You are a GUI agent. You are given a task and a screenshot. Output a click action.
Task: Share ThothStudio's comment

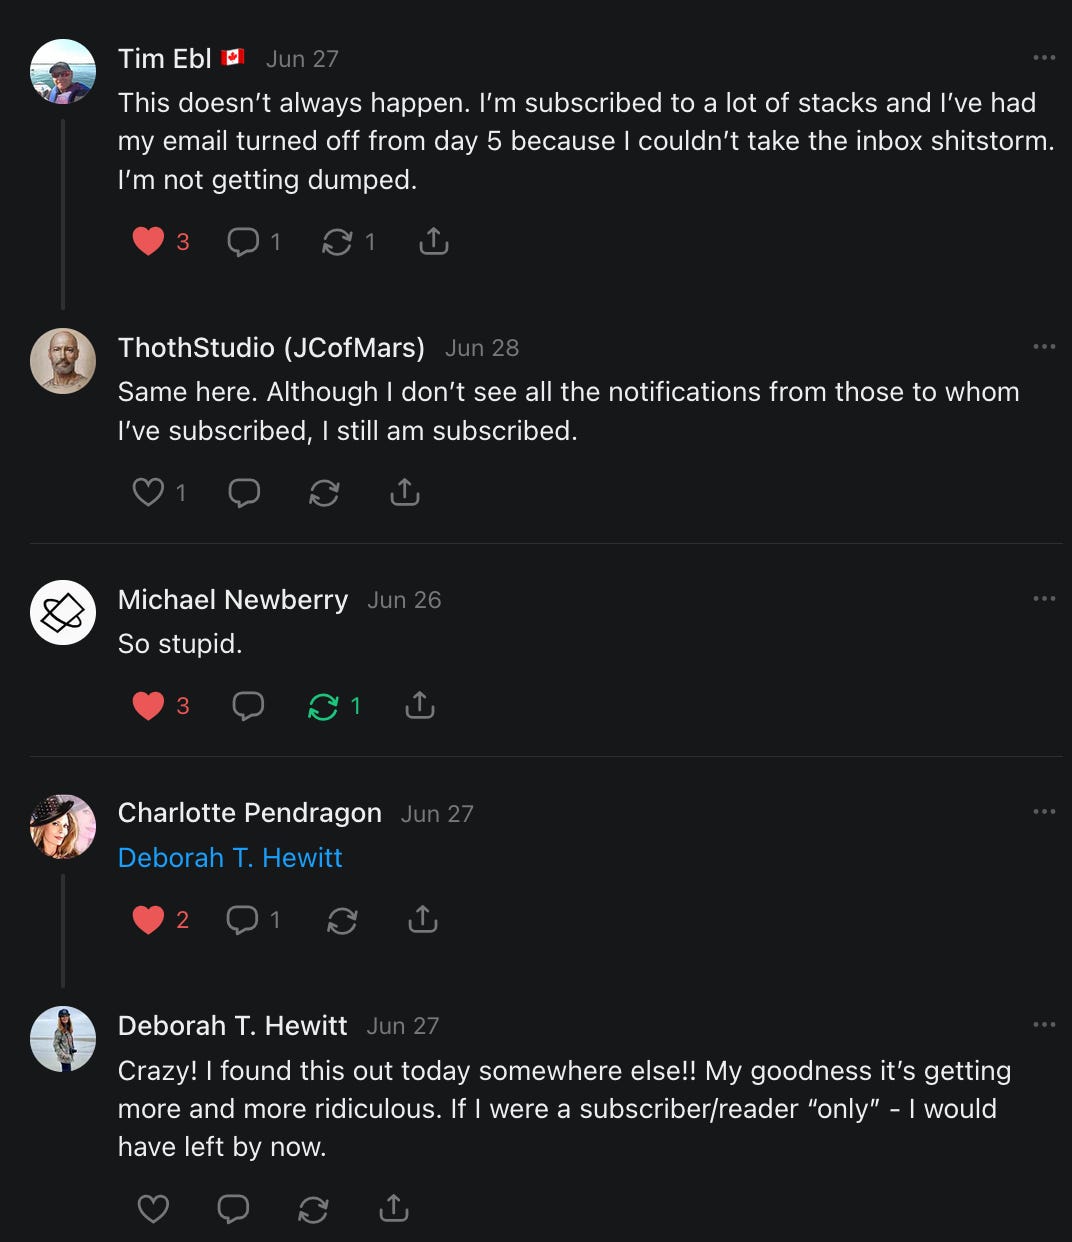(x=404, y=492)
